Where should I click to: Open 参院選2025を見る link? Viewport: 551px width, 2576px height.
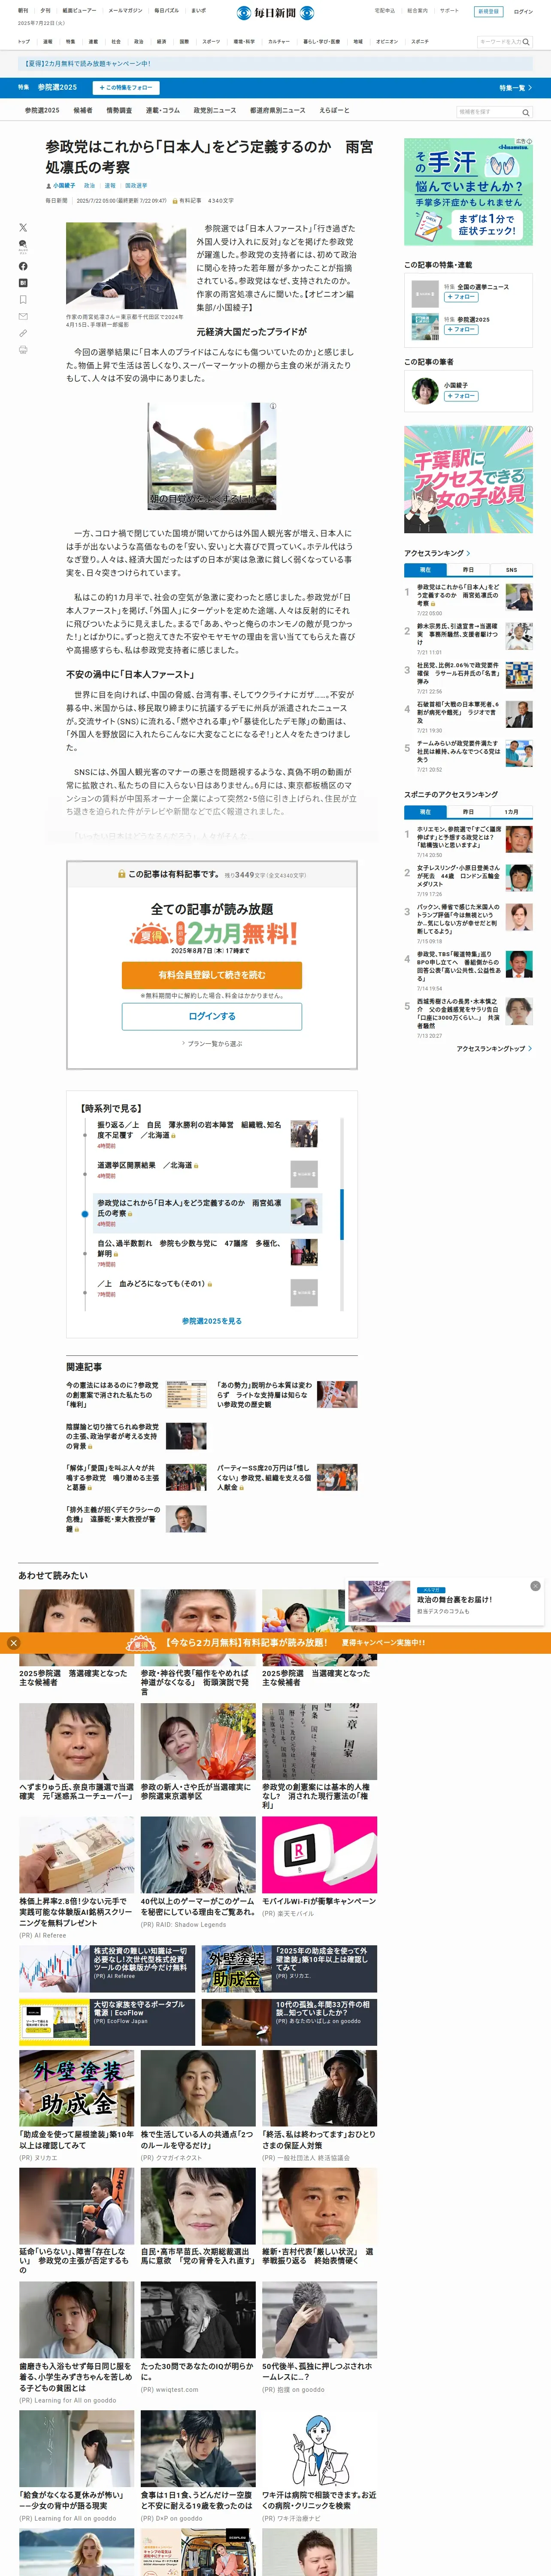coord(212,1321)
